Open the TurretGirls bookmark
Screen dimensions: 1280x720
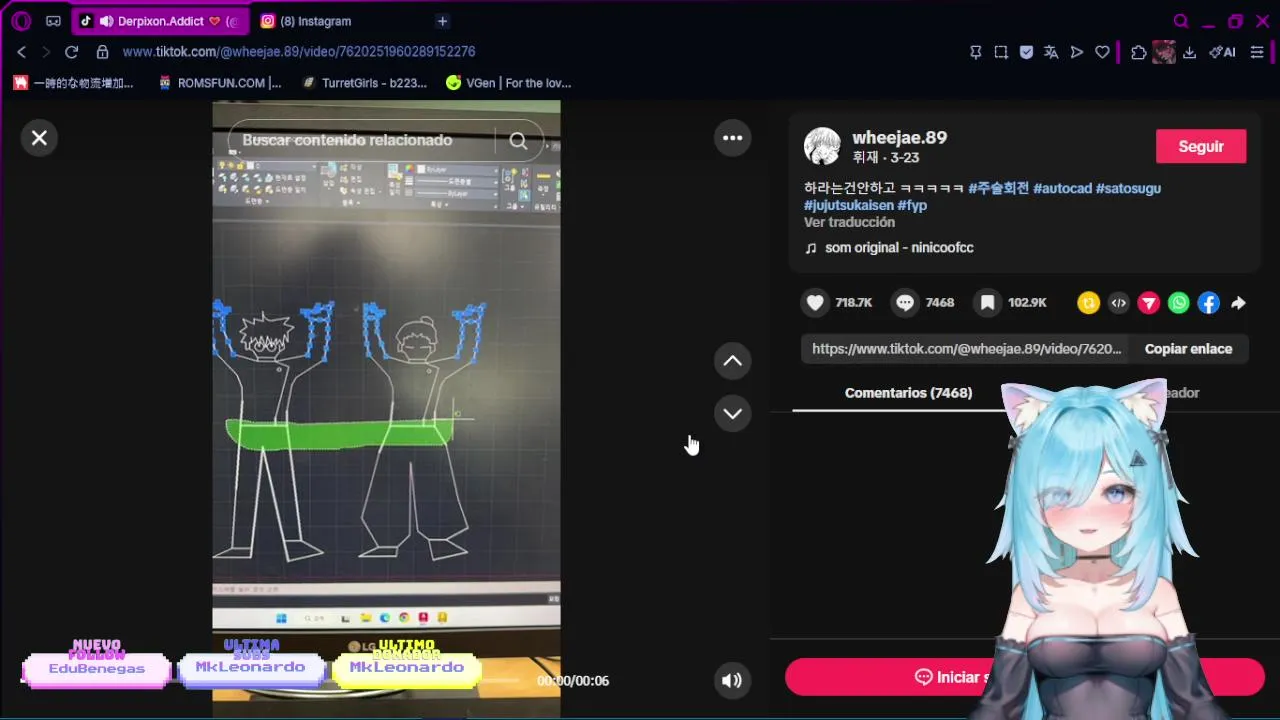coord(364,83)
